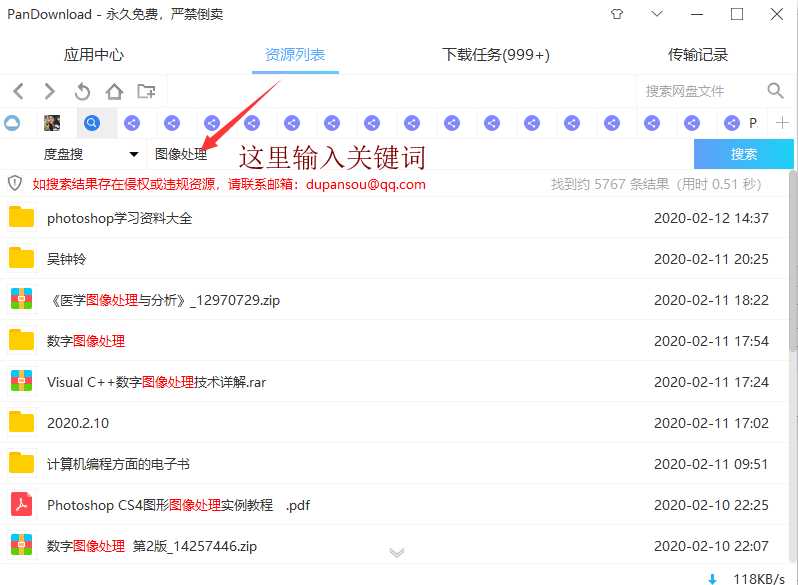798x585 pixels.
Task: Select the blue search tab icon
Action: 92,123
